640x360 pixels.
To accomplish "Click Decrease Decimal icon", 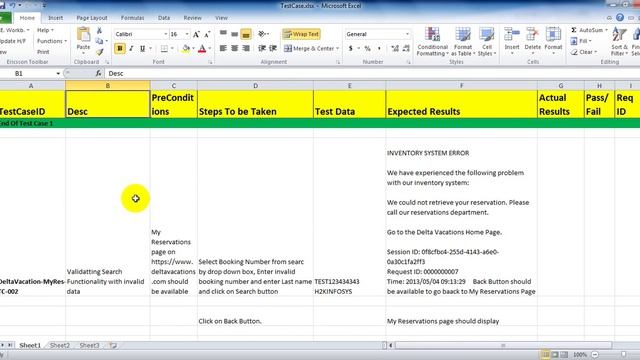I will 406,49.
